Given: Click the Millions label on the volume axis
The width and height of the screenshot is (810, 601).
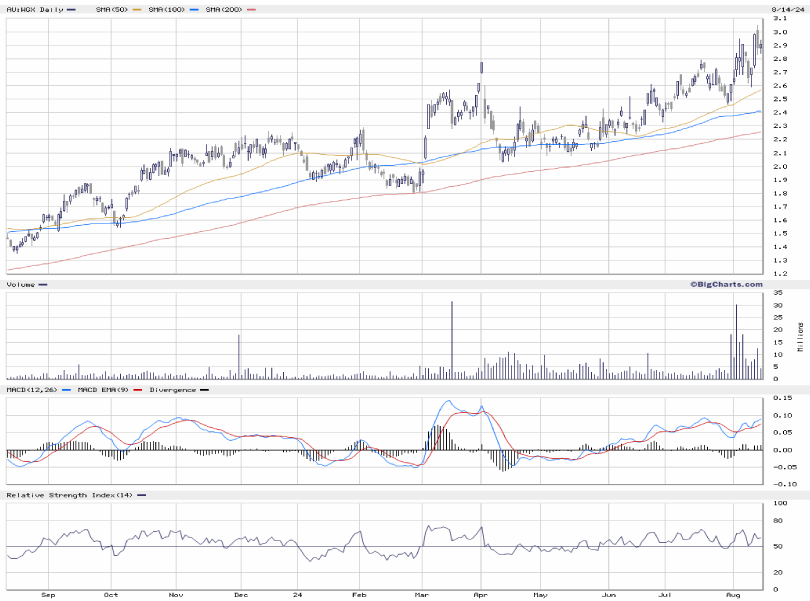Looking at the screenshot, I should [799, 336].
